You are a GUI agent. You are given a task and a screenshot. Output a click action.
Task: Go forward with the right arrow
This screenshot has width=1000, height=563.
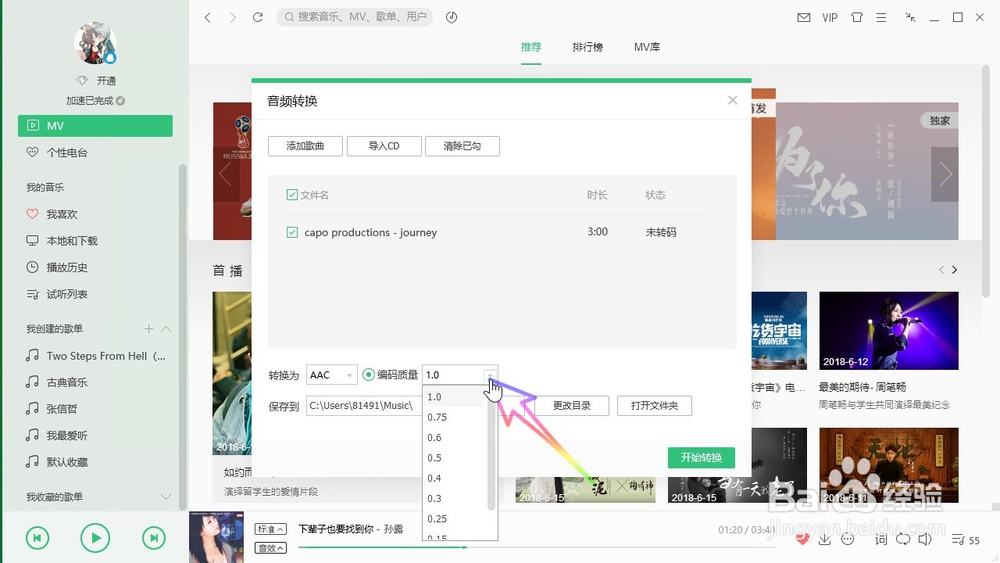pyautogui.click(x=233, y=17)
